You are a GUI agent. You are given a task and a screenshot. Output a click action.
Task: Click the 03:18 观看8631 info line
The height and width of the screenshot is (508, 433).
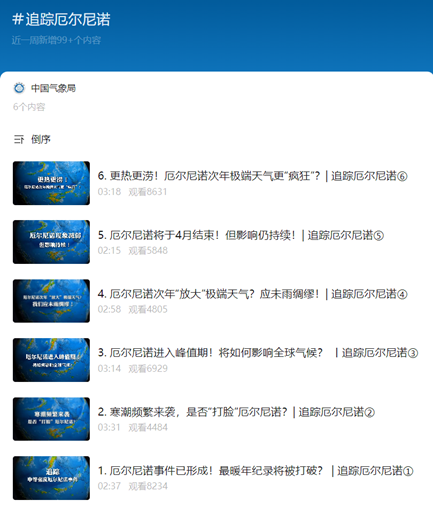pos(132,192)
